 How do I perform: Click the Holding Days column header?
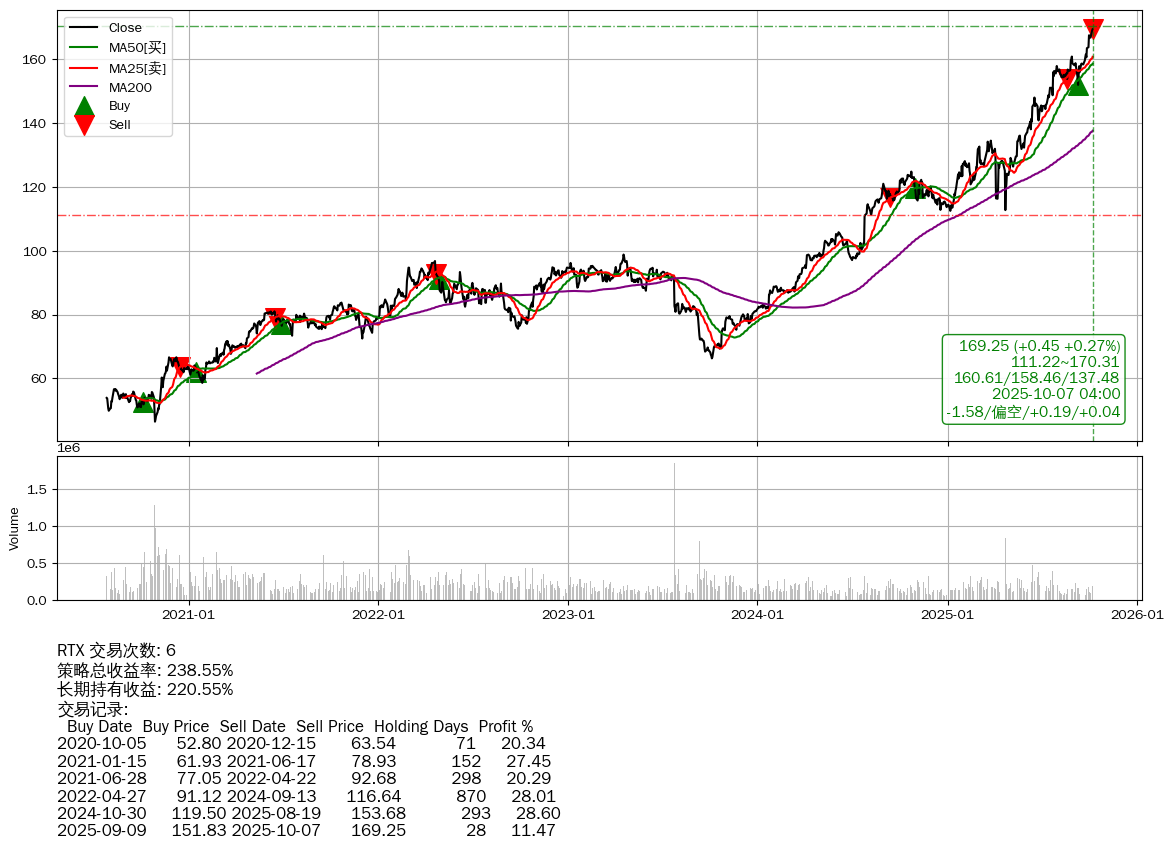(x=421, y=727)
